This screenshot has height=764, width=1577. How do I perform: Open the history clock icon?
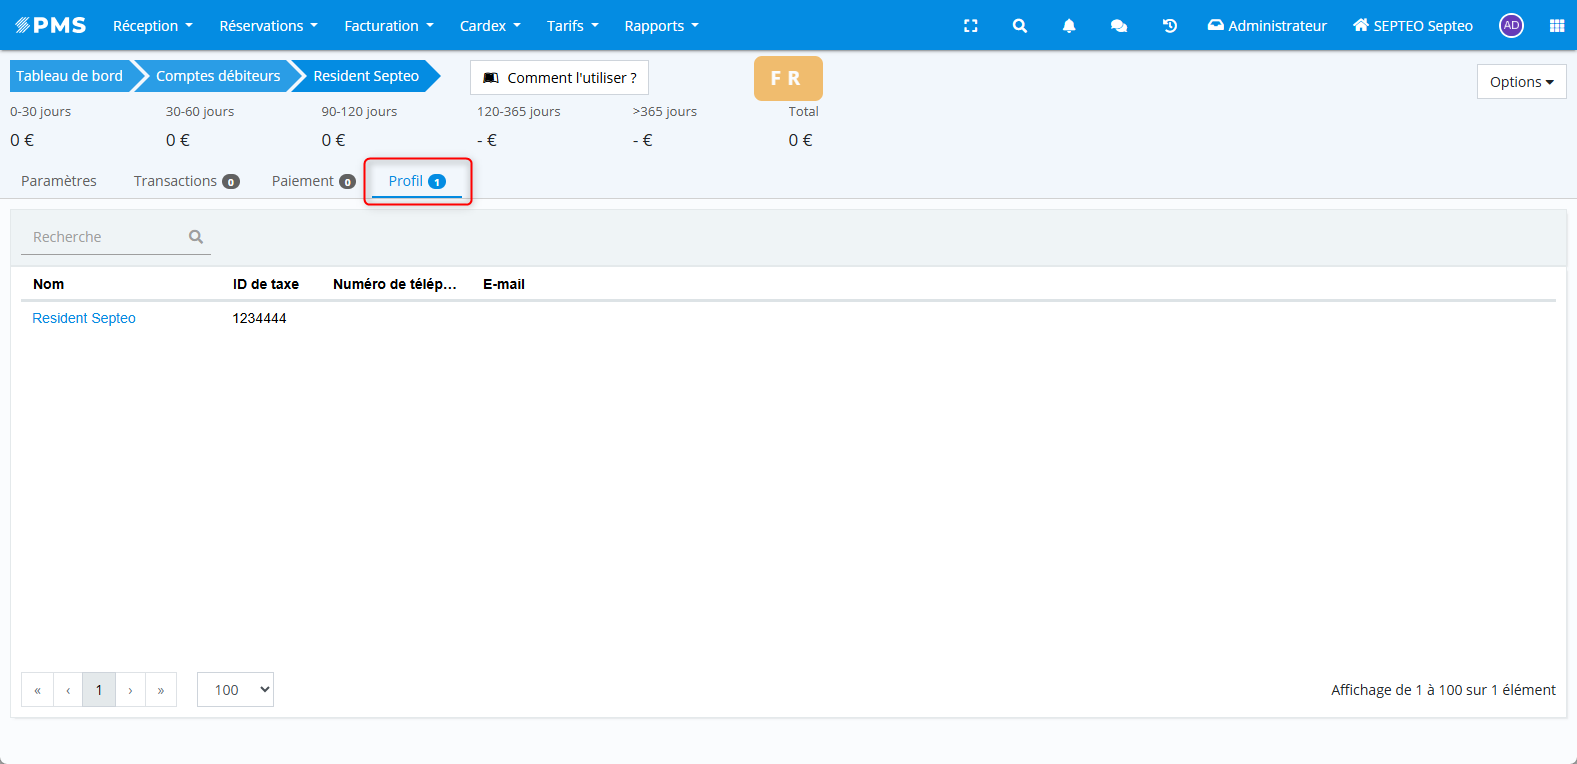[x=1169, y=26]
